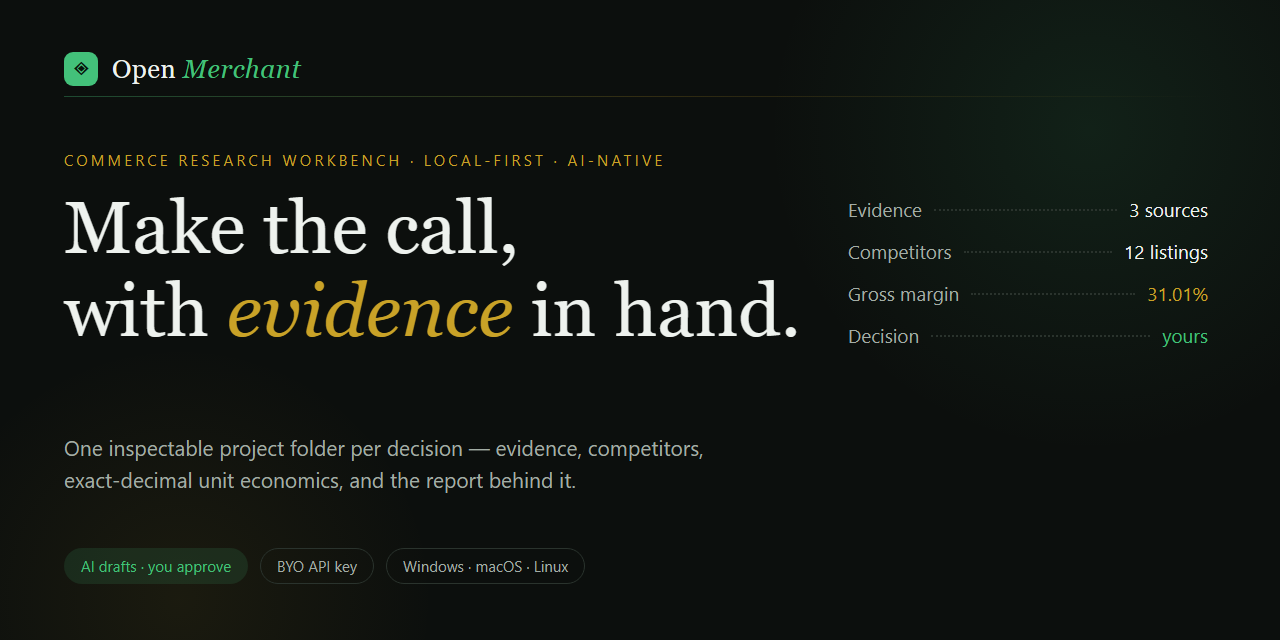Click the 'Make the call,' headline line

(291, 228)
